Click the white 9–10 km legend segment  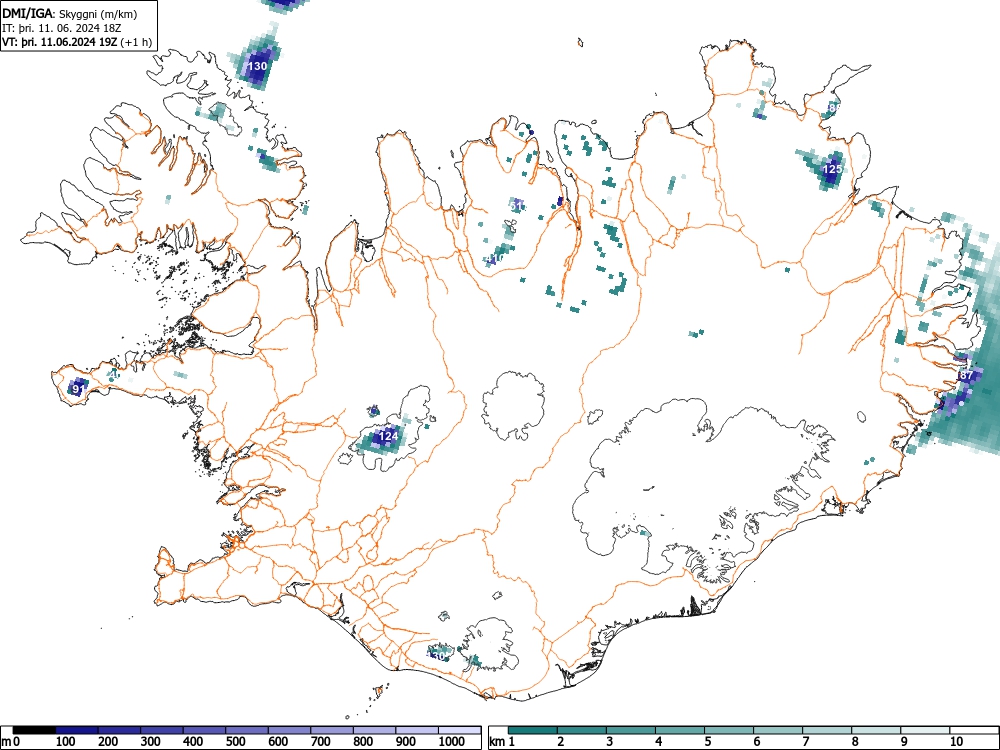pos(925,730)
